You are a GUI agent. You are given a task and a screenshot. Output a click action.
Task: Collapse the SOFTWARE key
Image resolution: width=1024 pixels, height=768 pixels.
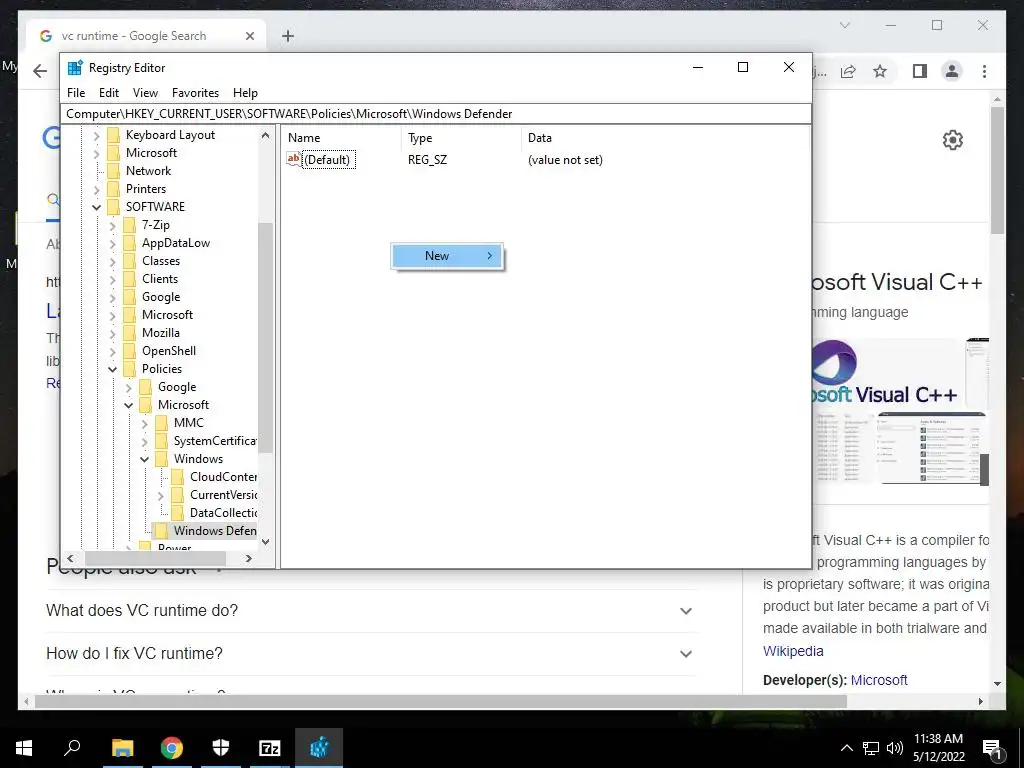pyautogui.click(x=97, y=207)
